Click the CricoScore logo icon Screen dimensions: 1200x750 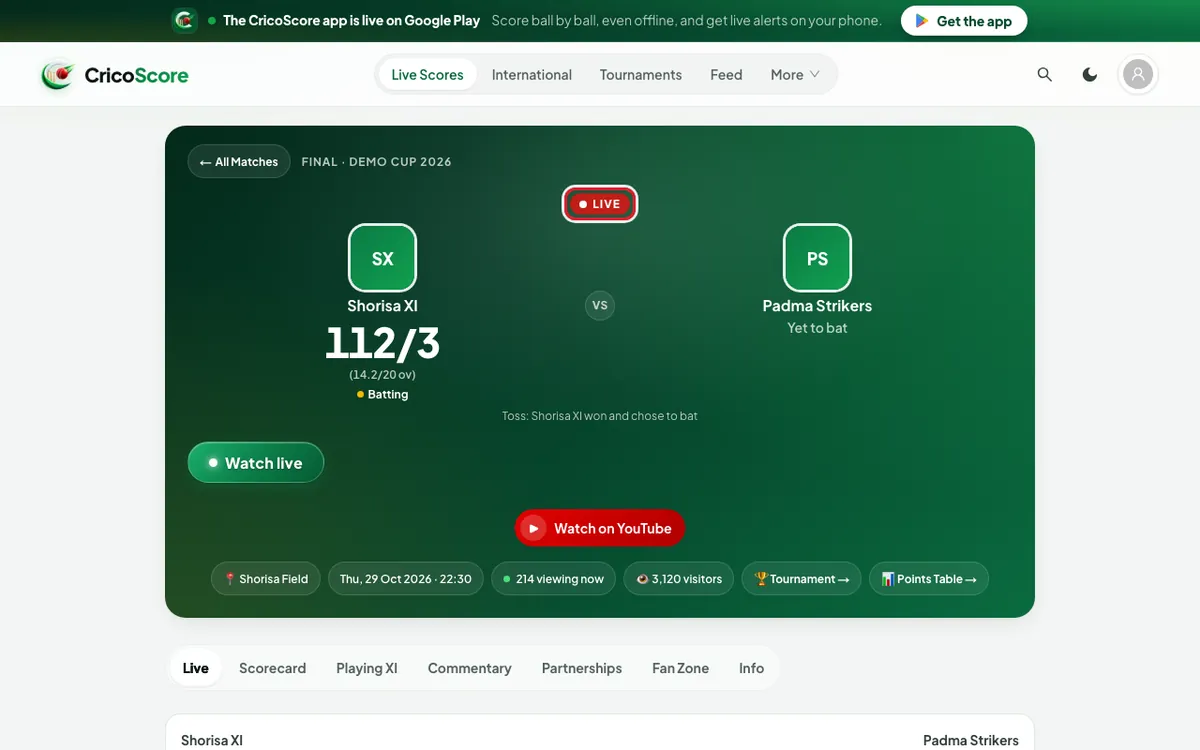tap(58, 75)
